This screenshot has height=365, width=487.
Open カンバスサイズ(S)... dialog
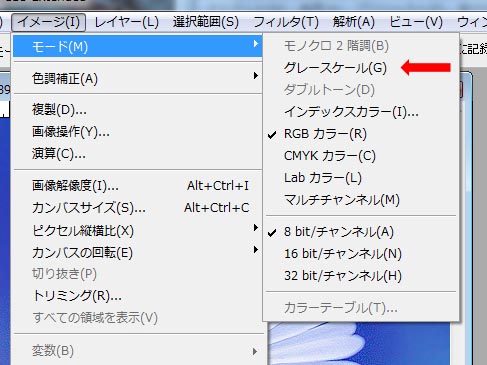(x=137, y=208)
